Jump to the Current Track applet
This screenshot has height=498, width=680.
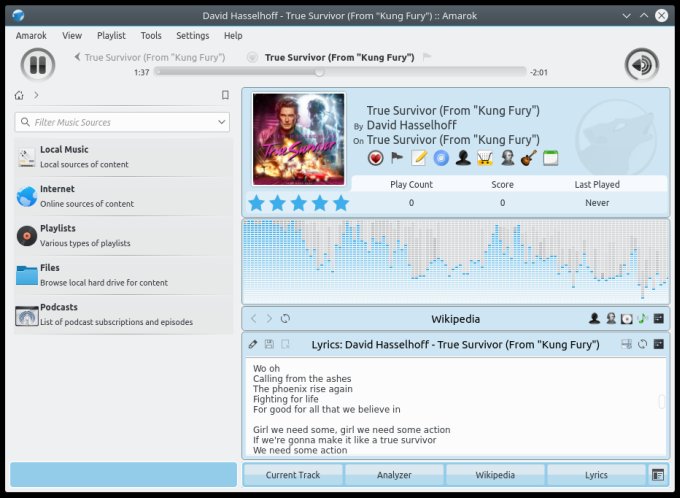click(293, 475)
